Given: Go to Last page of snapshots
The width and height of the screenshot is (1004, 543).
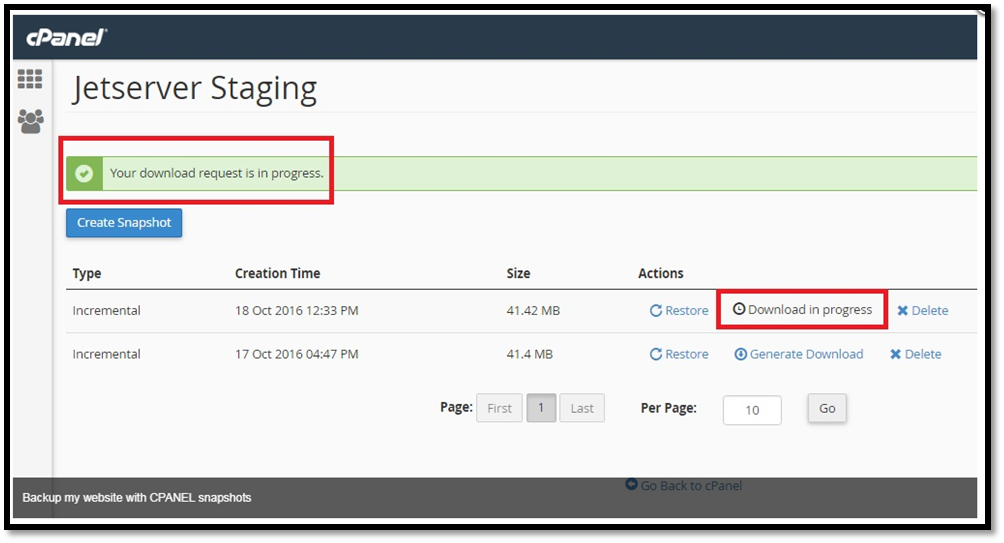Looking at the screenshot, I should pyautogui.click(x=582, y=408).
